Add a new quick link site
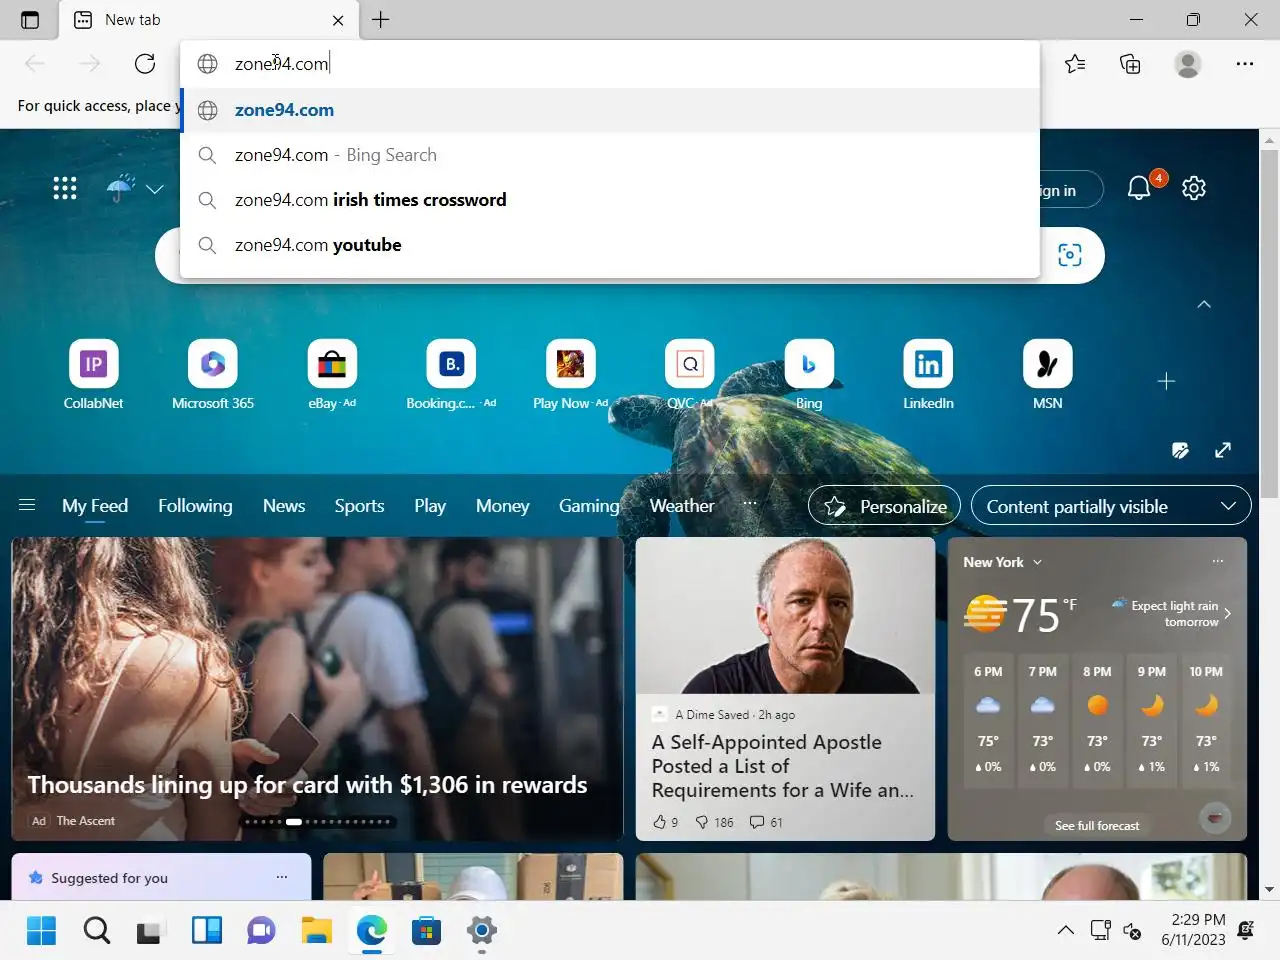Screen dimensions: 1280x960 click(1166, 381)
